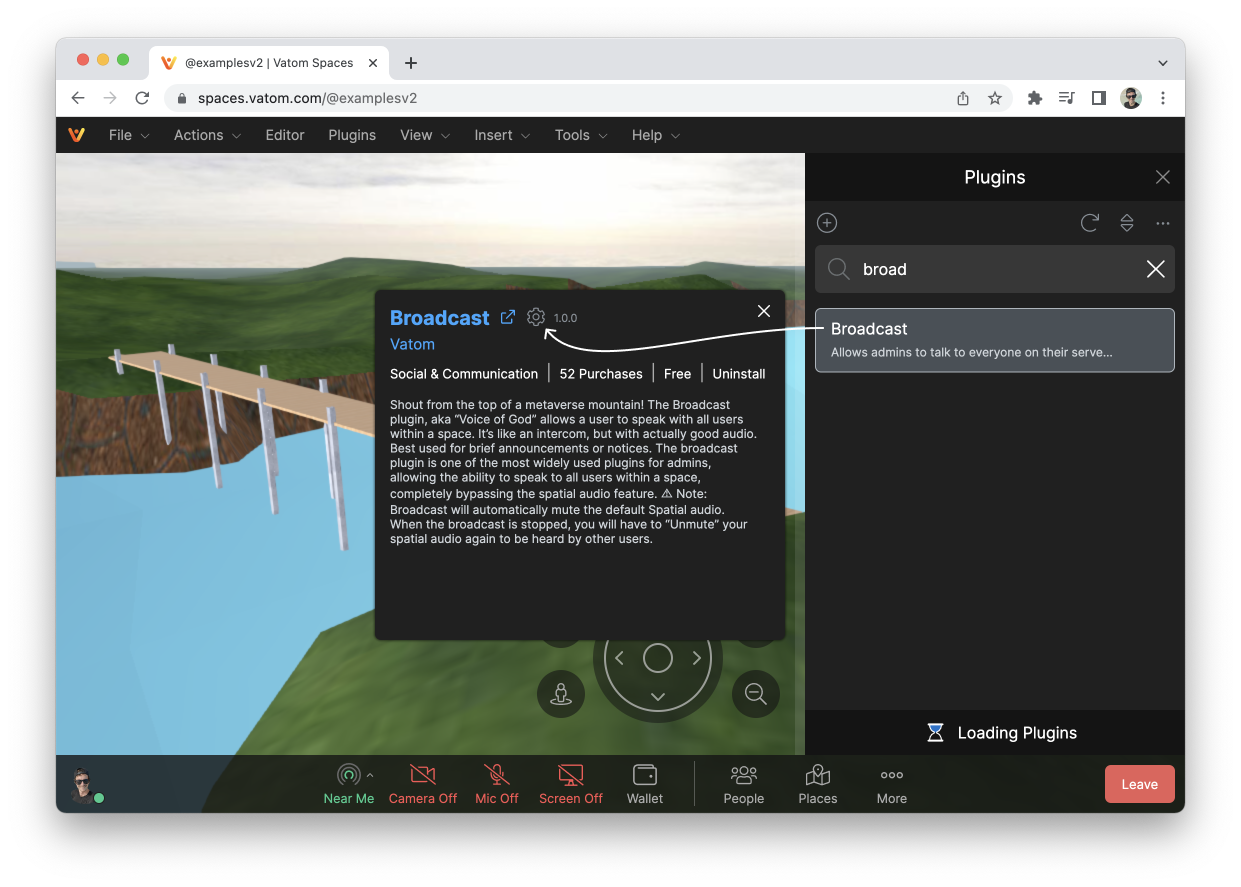Open the browser media controls
This screenshot has height=887, width=1241.
(1067, 98)
